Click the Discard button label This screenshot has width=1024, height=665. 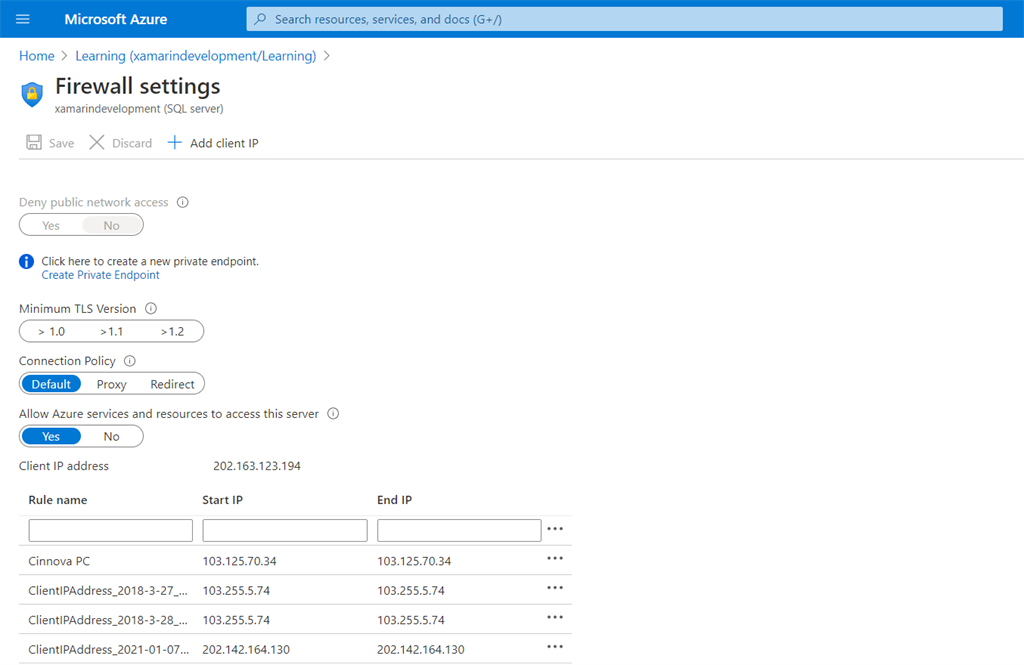click(x=132, y=143)
